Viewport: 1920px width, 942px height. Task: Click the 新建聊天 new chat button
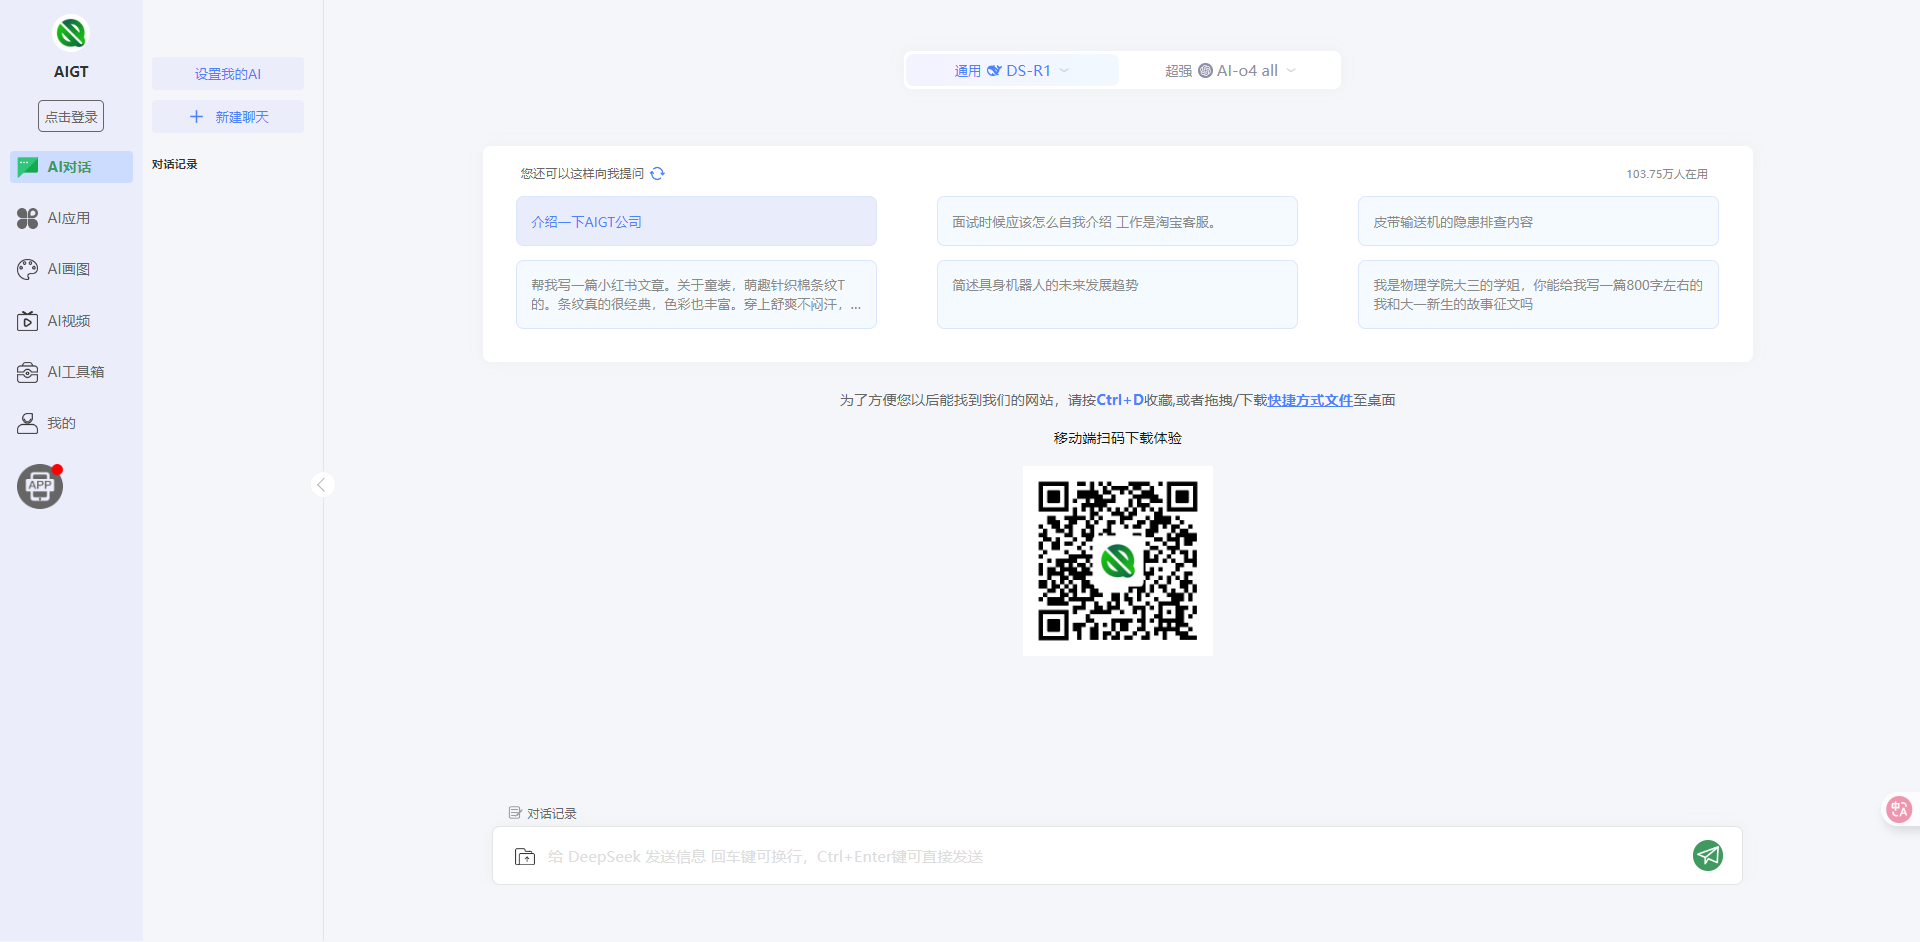click(x=228, y=117)
